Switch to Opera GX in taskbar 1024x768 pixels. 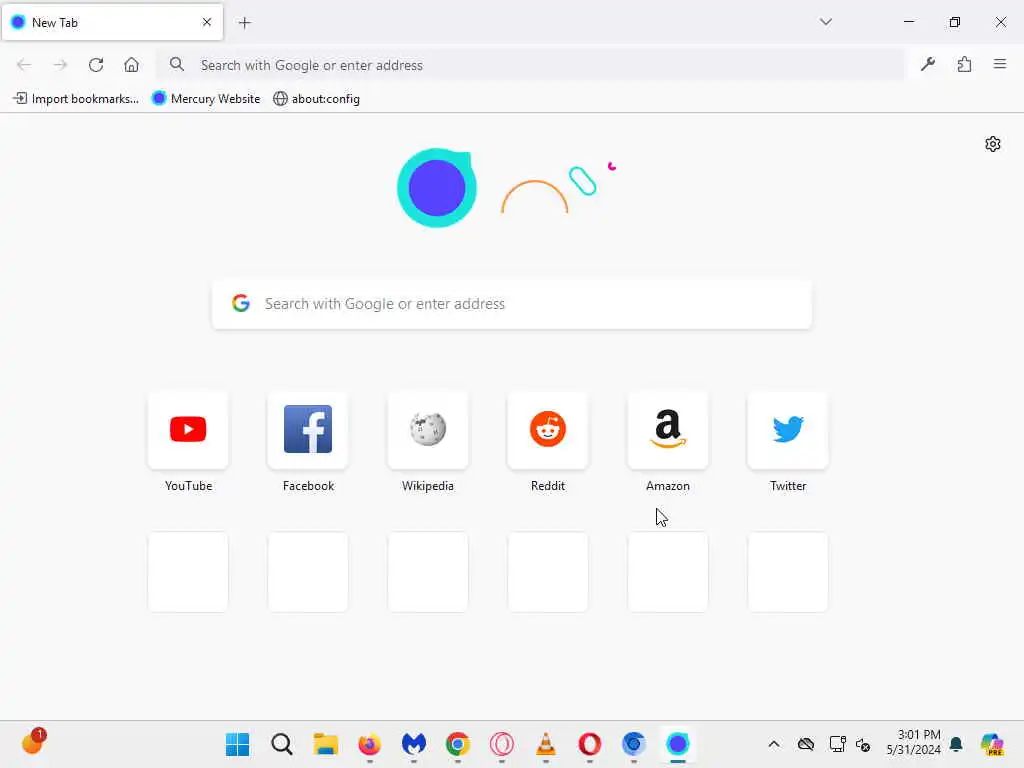502,744
